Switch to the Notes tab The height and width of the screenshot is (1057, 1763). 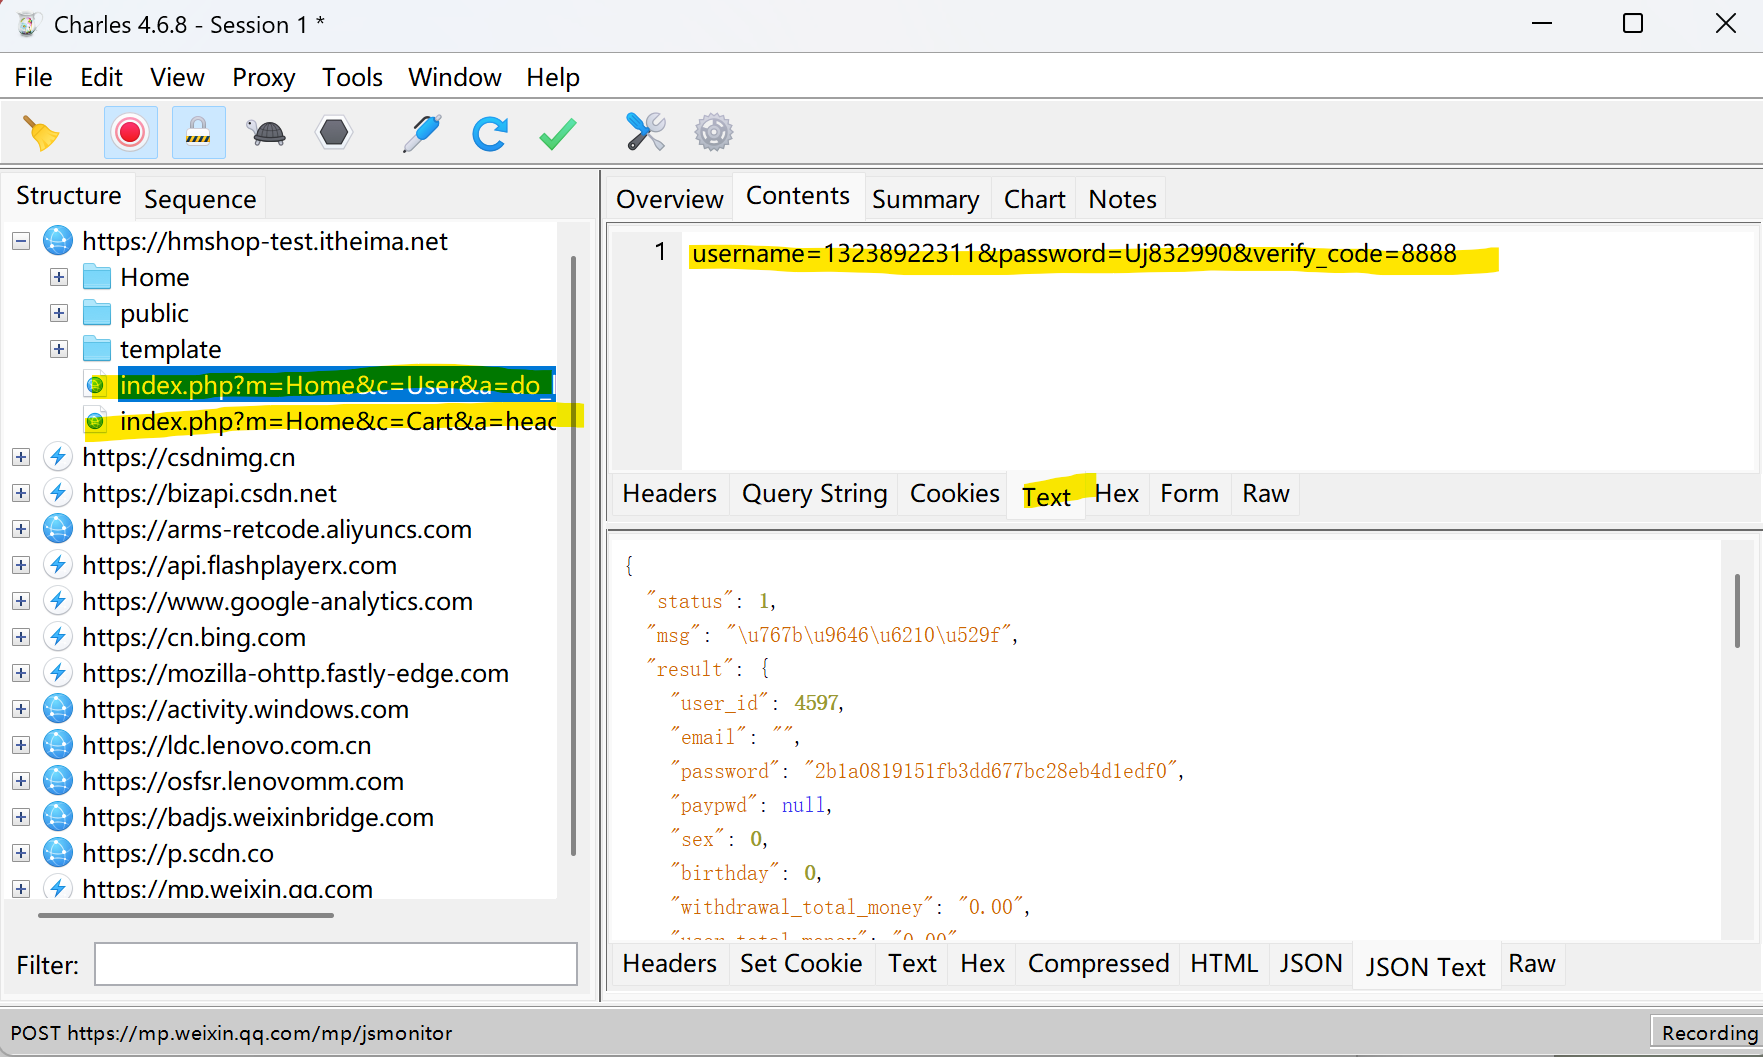pyautogui.click(x=1123, y=199)
